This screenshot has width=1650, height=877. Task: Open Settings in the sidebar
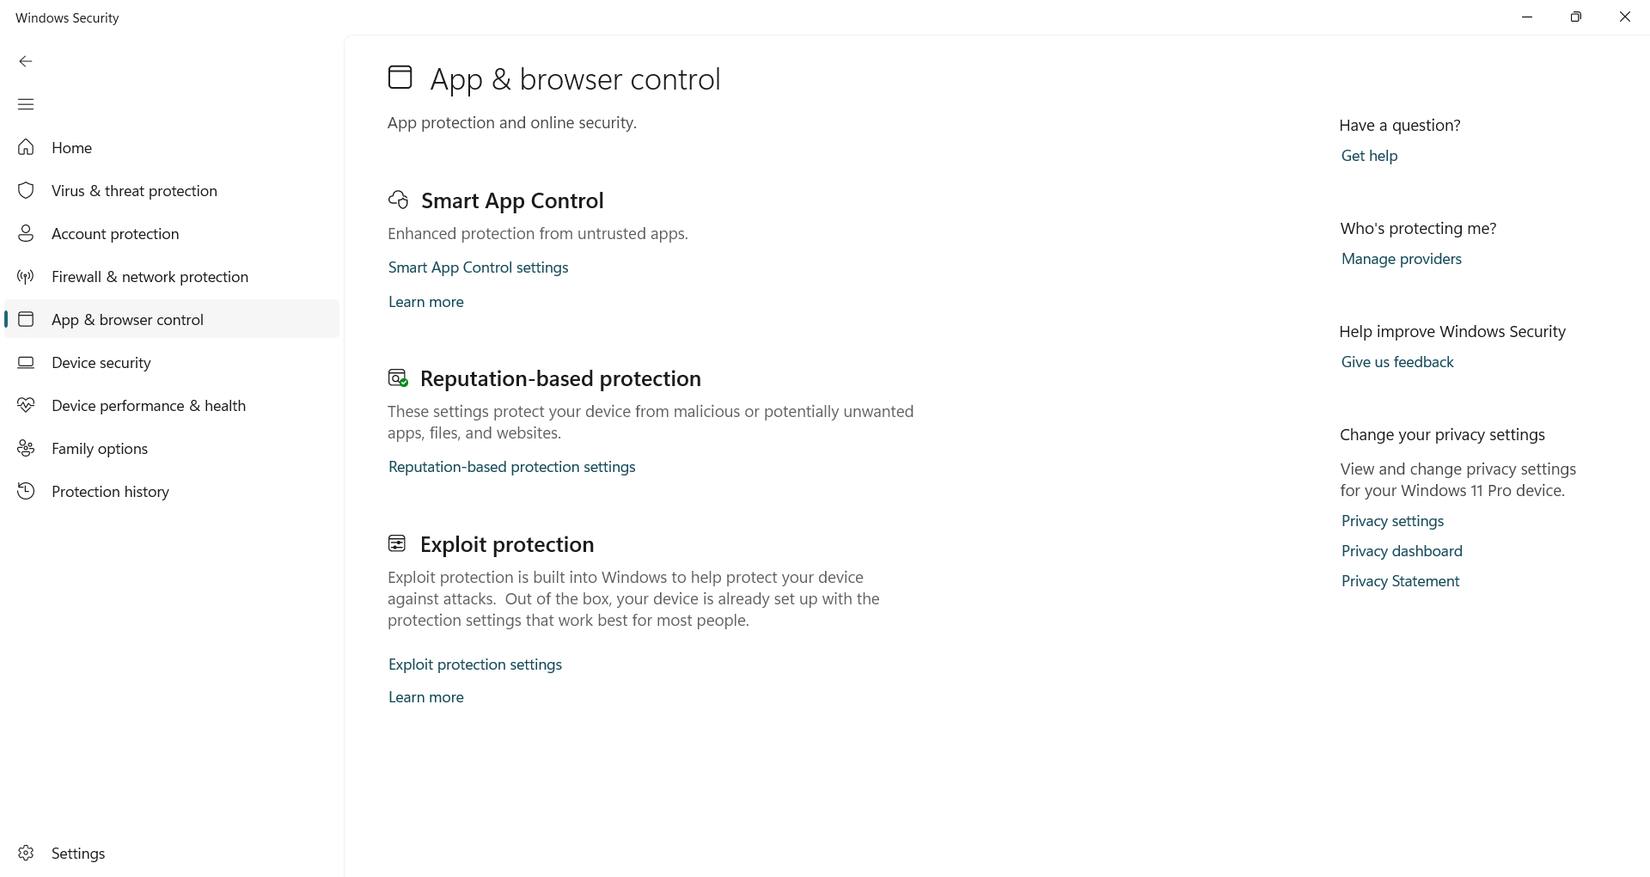(x=78, y=853)
